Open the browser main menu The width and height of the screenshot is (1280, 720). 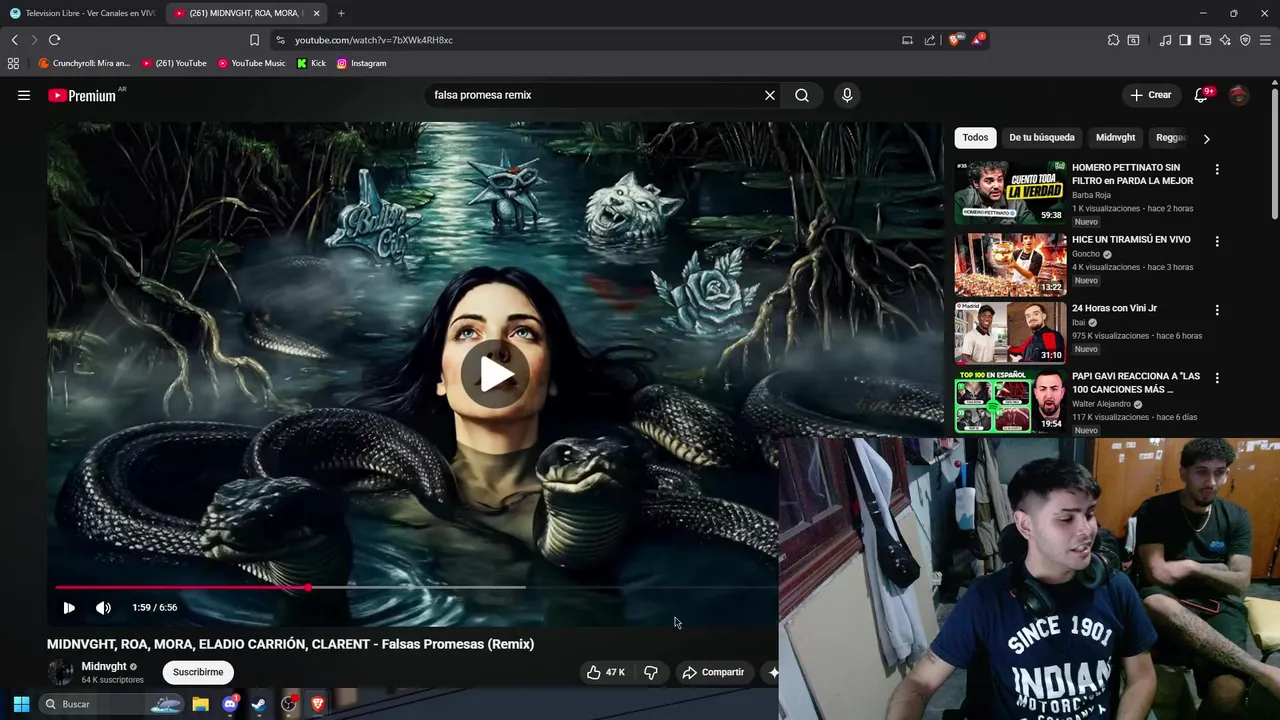pos(1265,40)
